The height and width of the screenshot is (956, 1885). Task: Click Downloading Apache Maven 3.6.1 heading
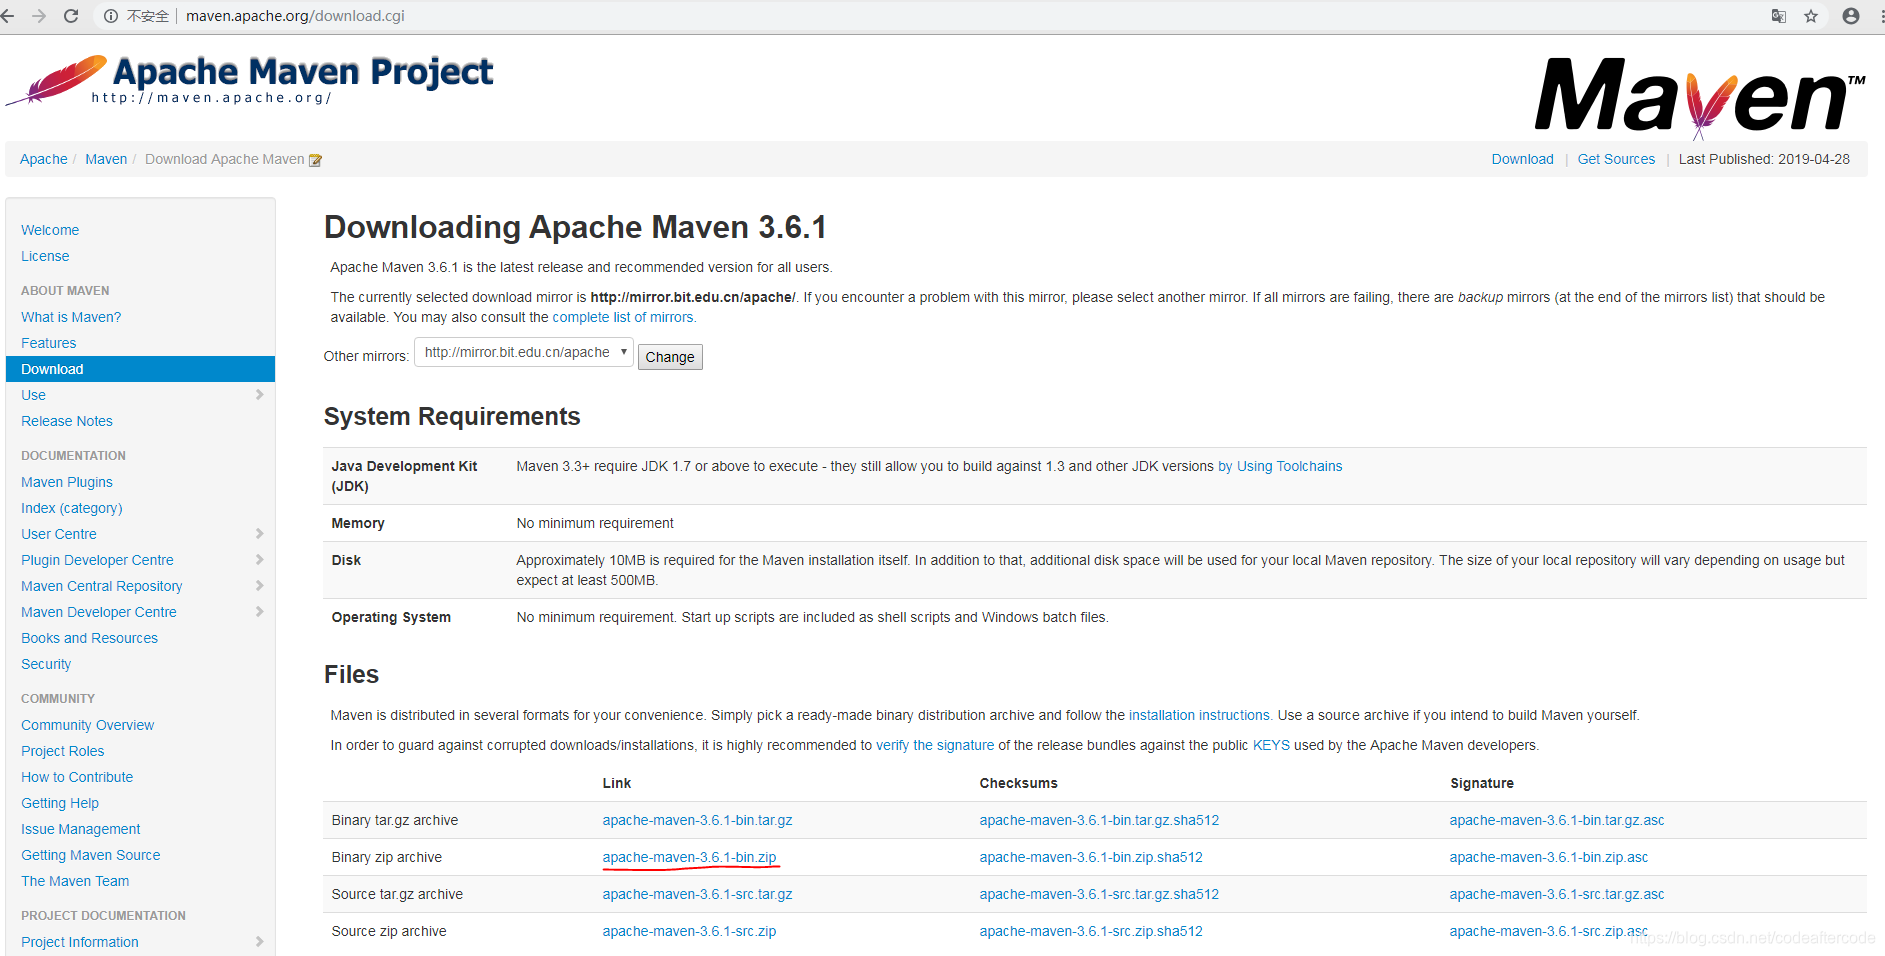575,227
